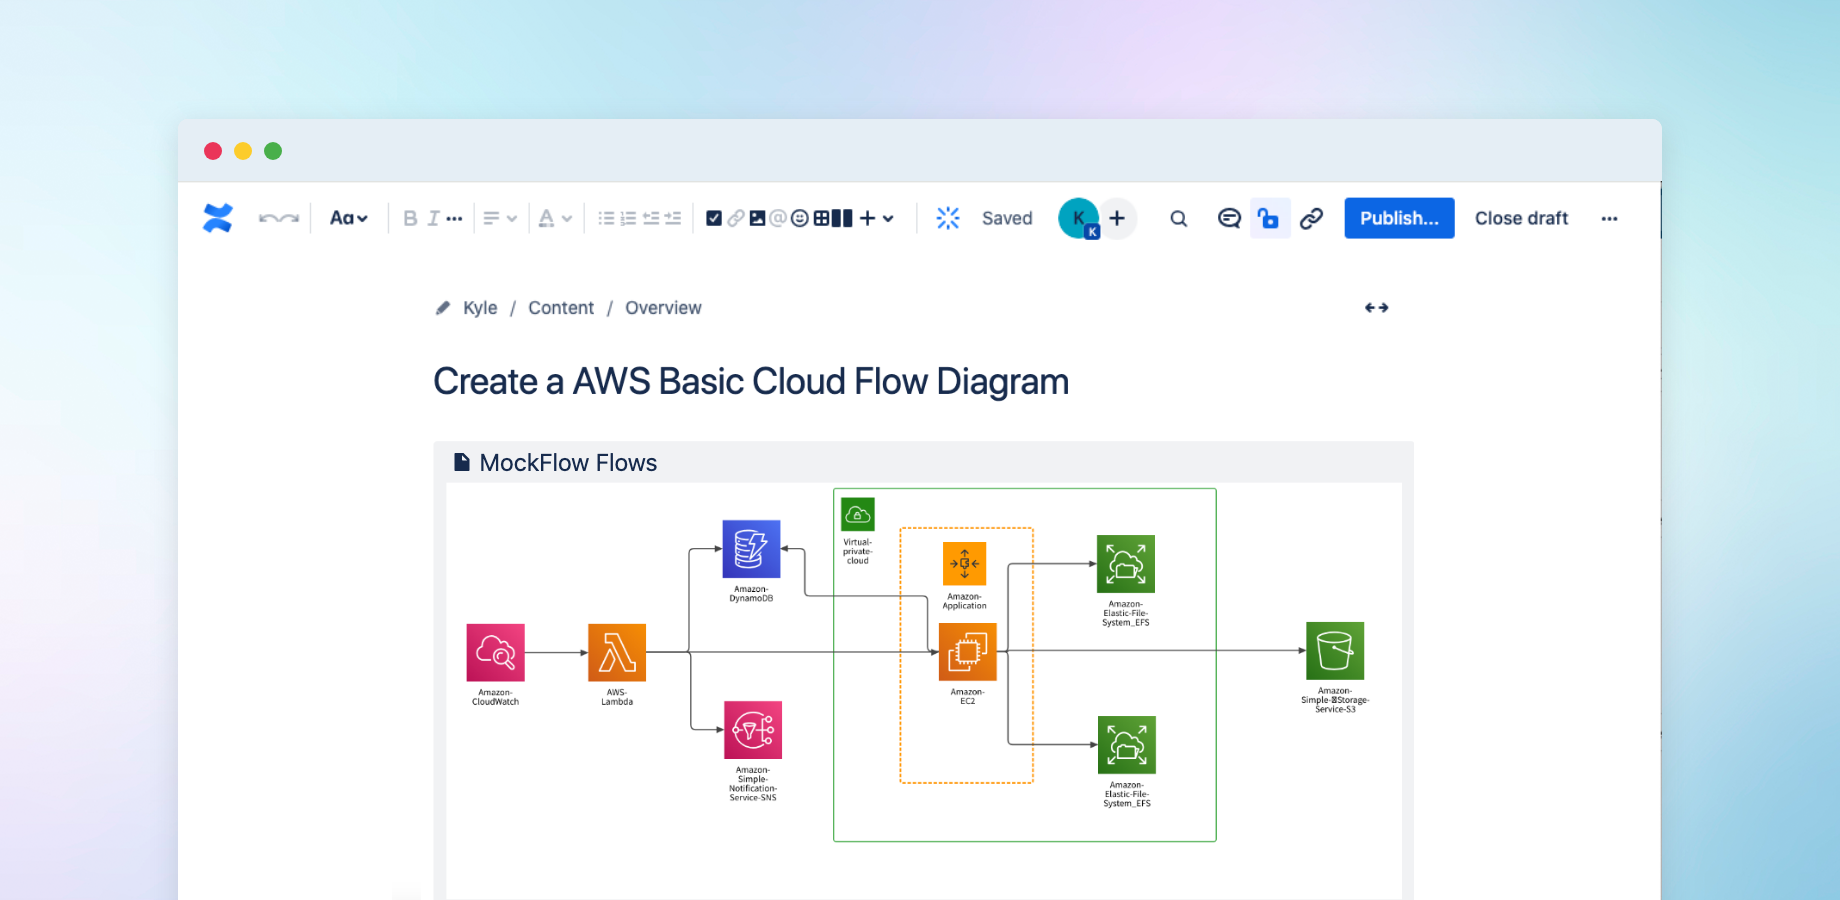Select the Amazon CloudWatch node

tap(495, 652)
